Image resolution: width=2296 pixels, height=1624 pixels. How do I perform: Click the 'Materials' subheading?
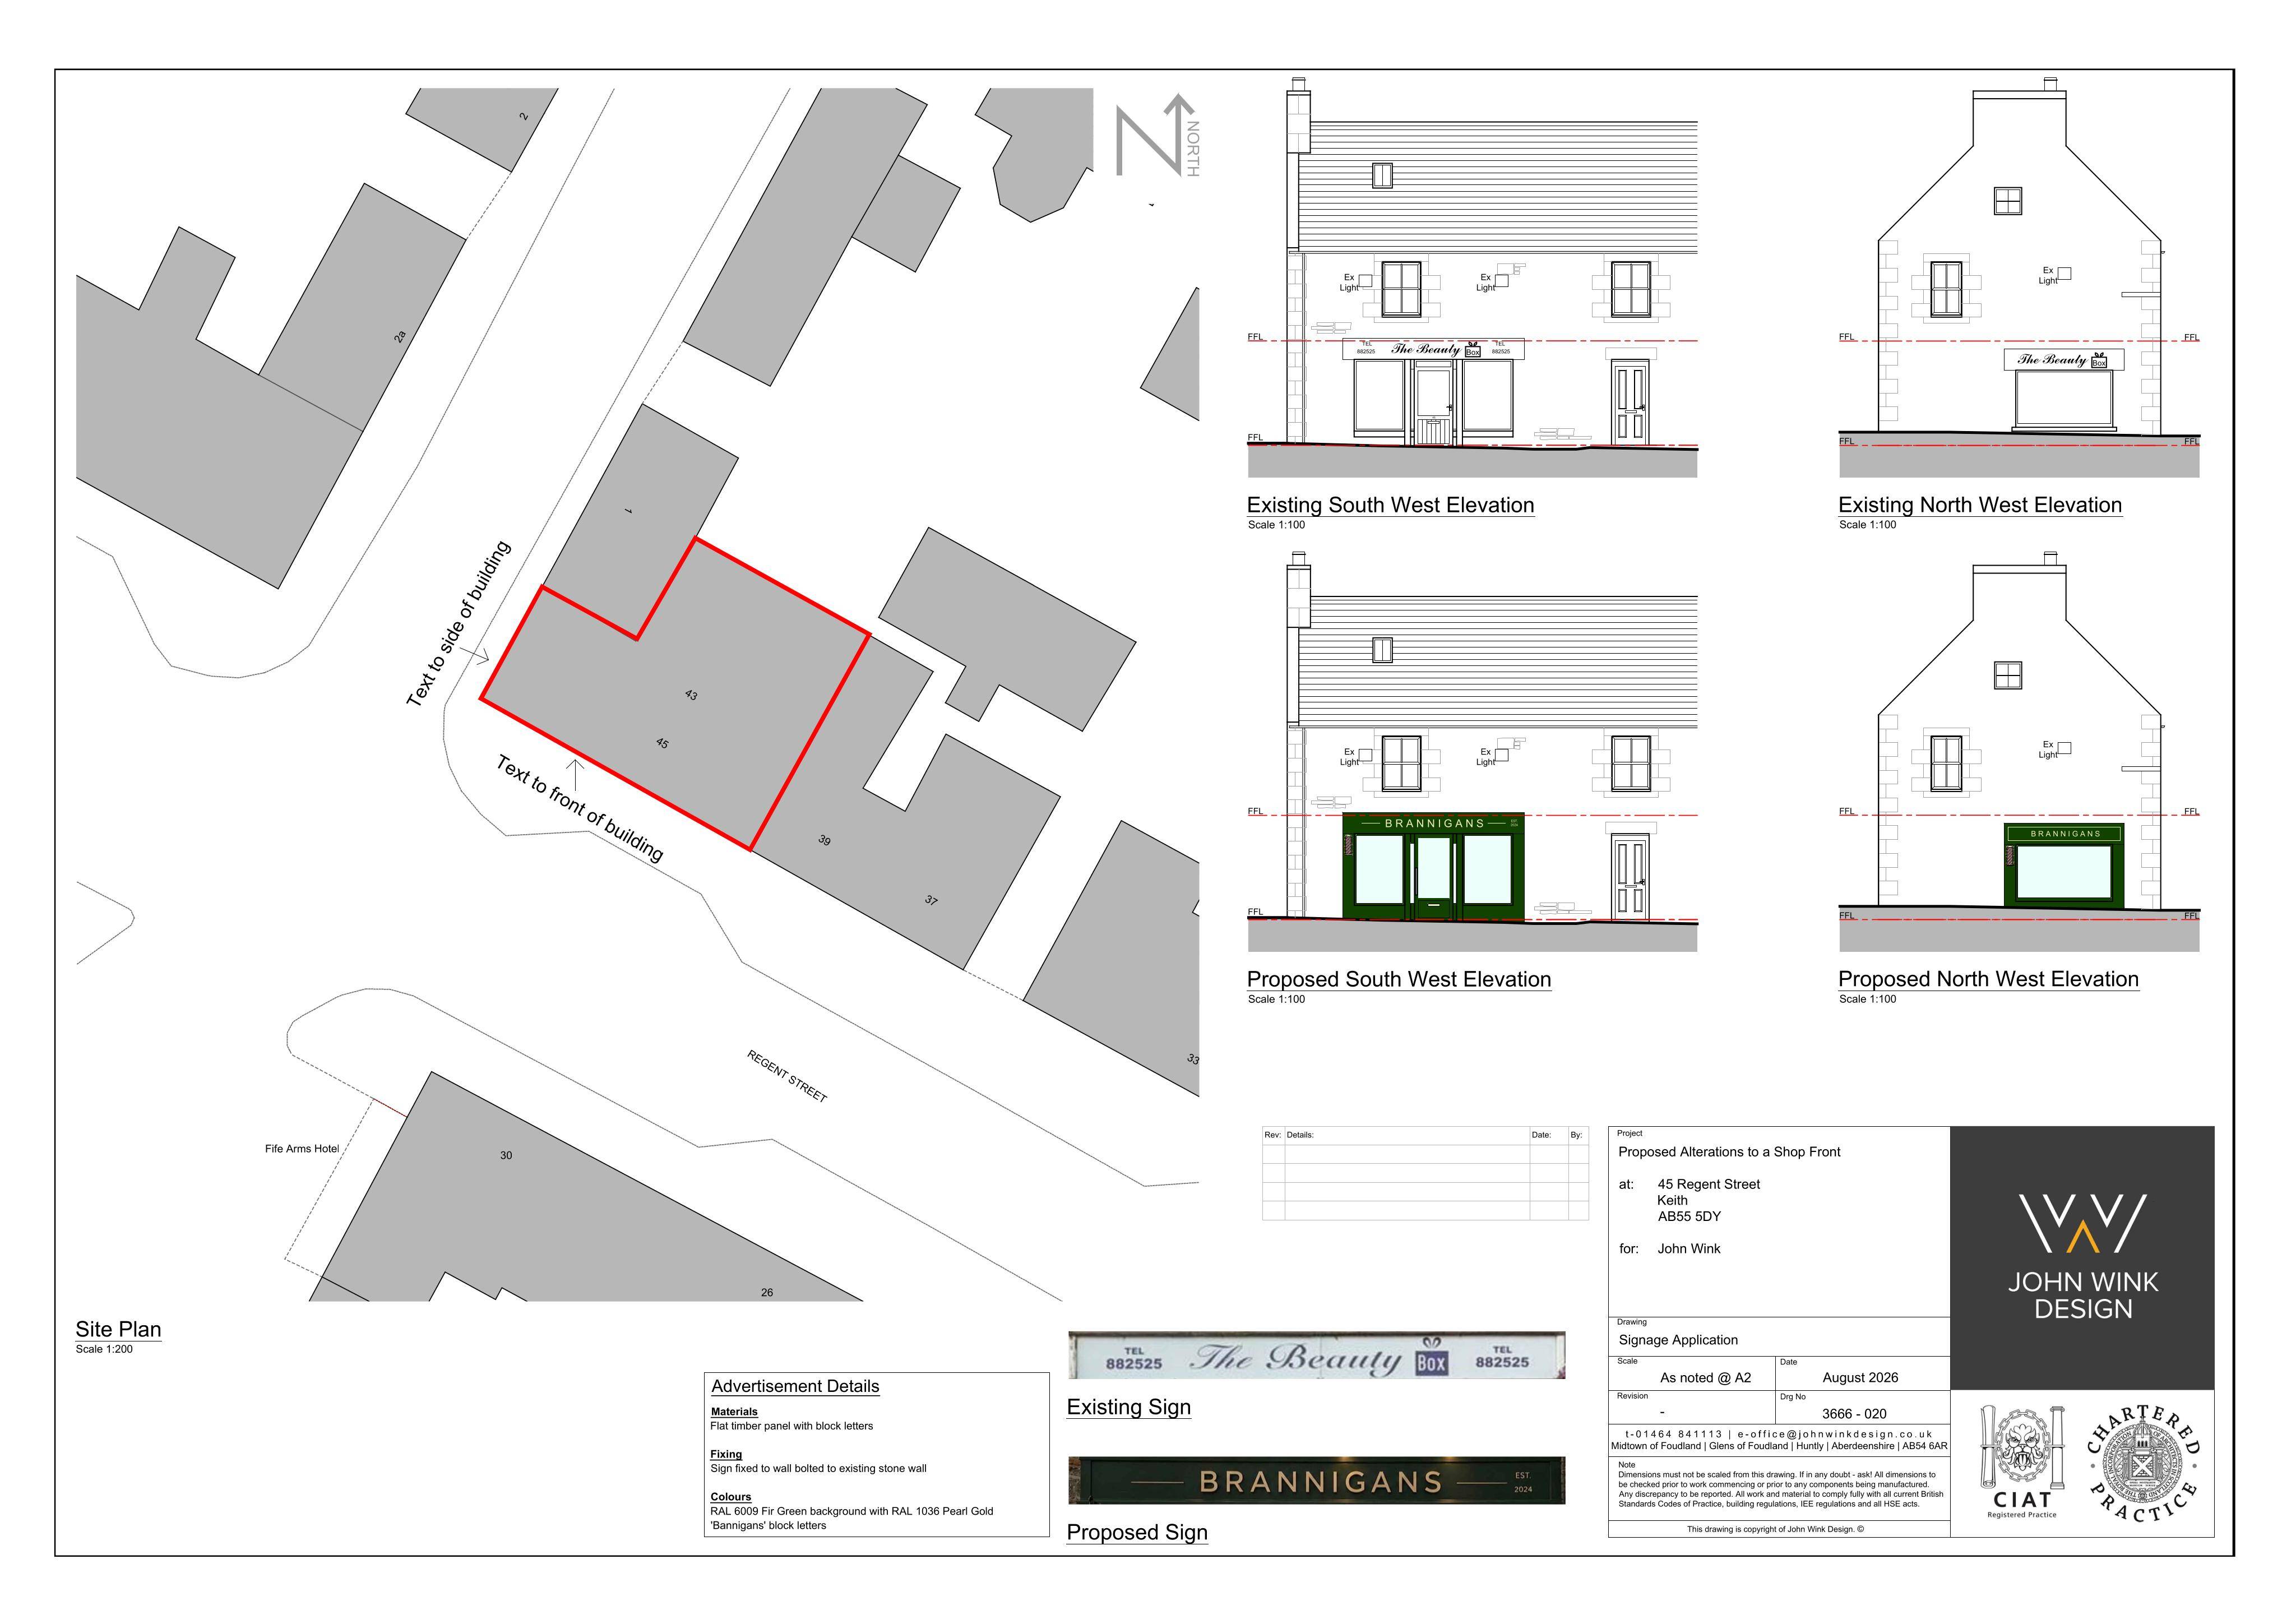pos(734,1412)
